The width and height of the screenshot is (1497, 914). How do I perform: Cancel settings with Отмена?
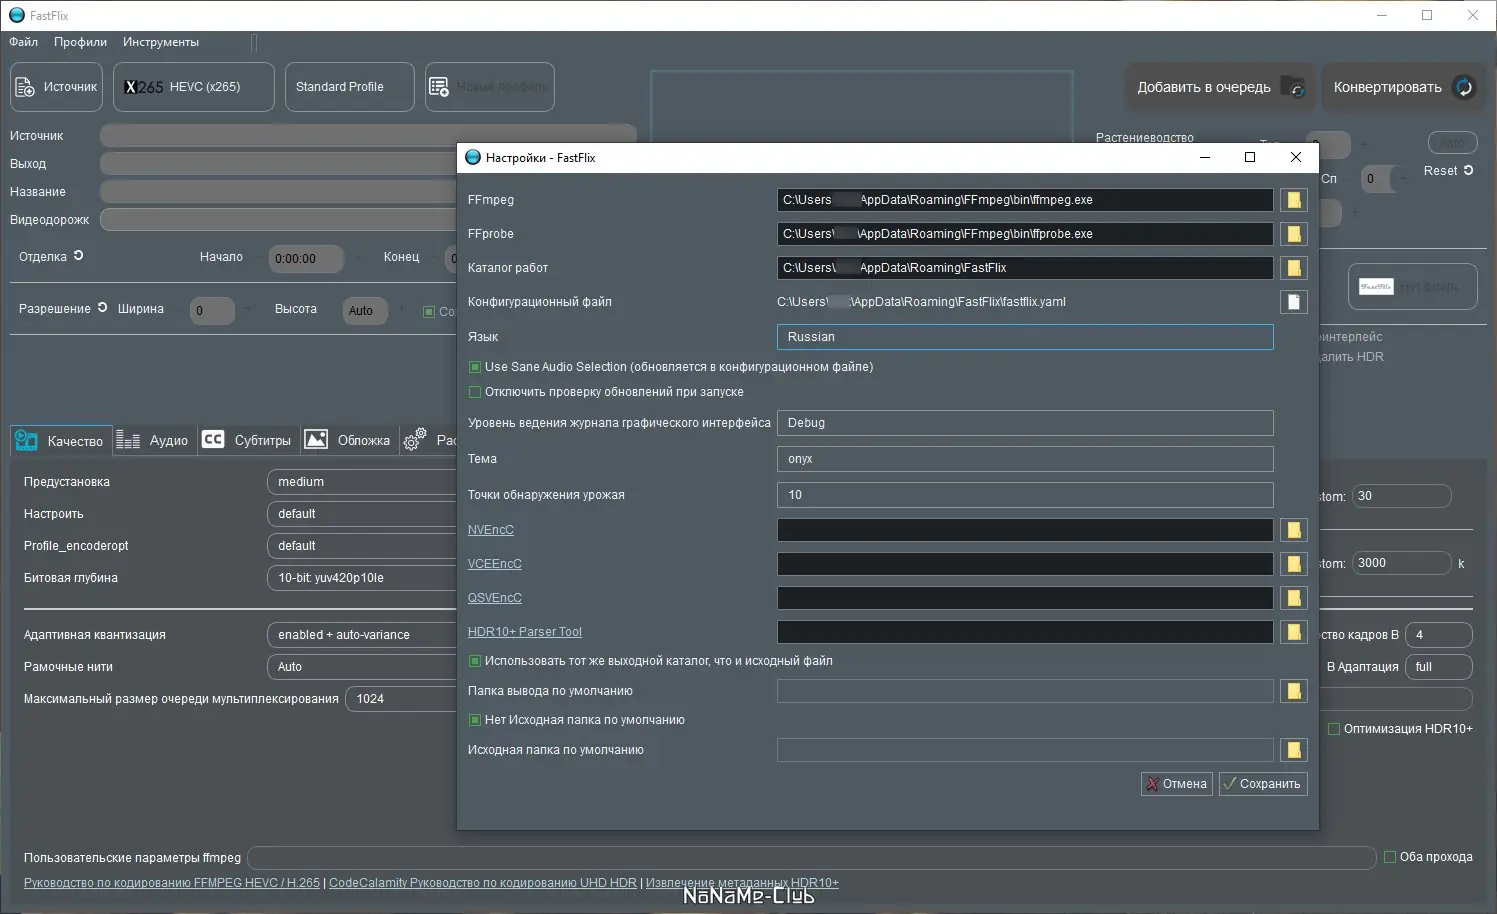(x=1177, y=784)
